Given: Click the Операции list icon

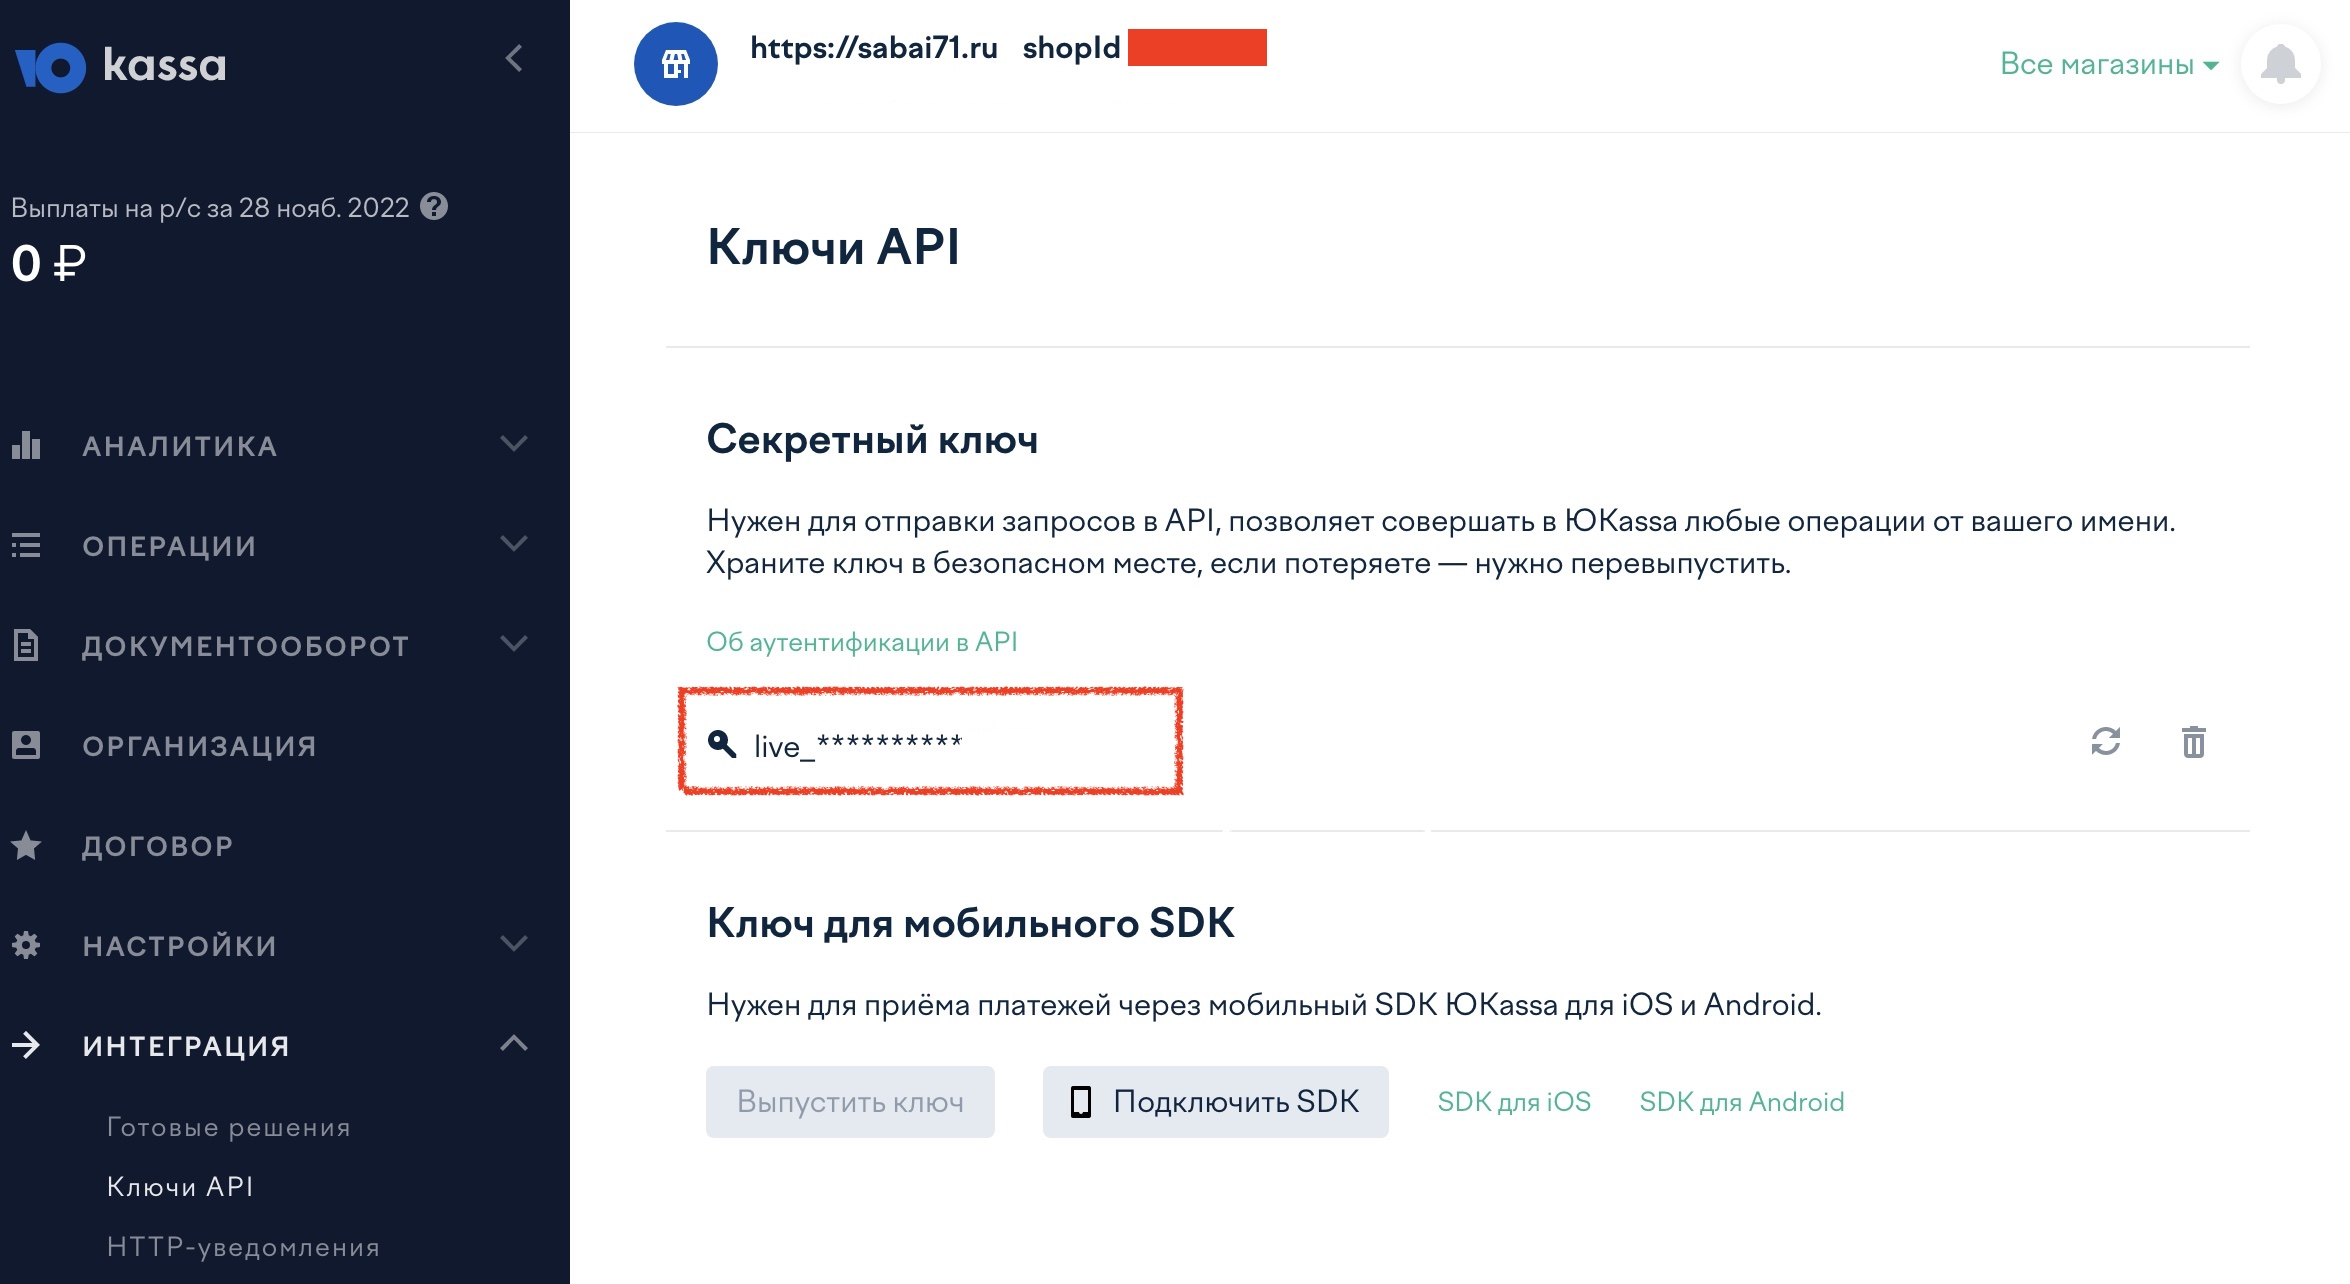Looking at the screenshot, I should click(x=26, y=545).
